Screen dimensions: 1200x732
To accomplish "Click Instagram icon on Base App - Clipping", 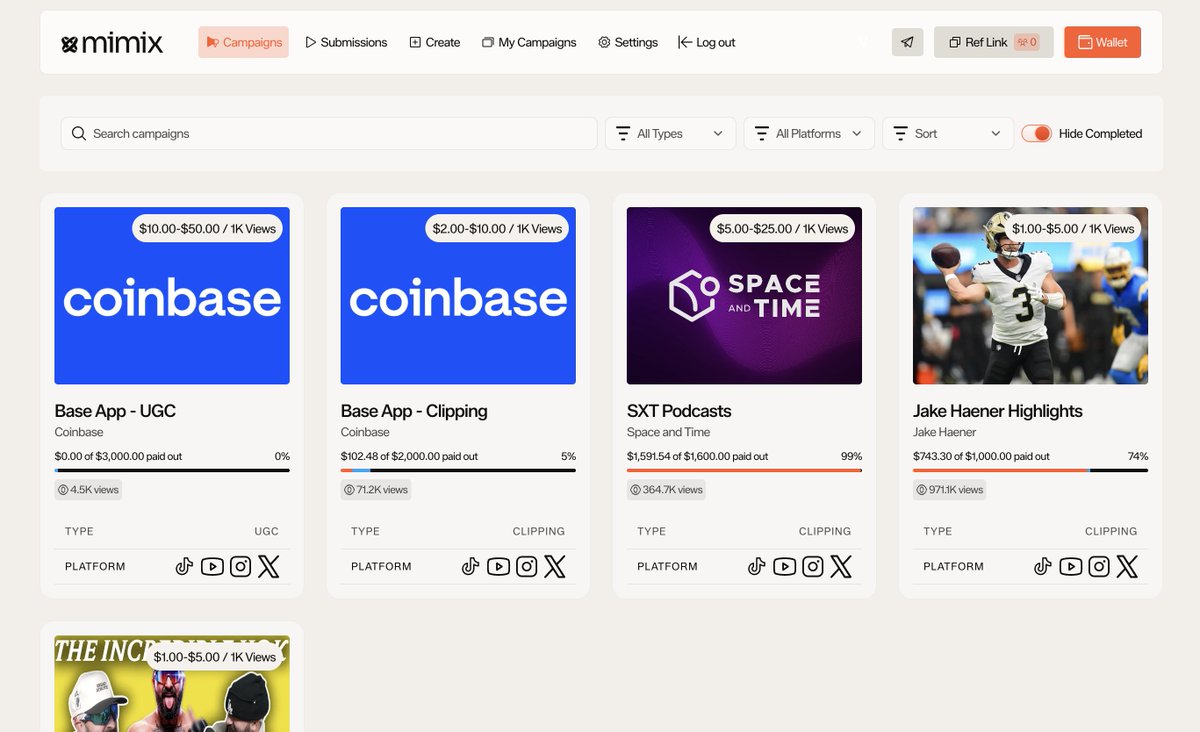I will [x=526, y=567].
